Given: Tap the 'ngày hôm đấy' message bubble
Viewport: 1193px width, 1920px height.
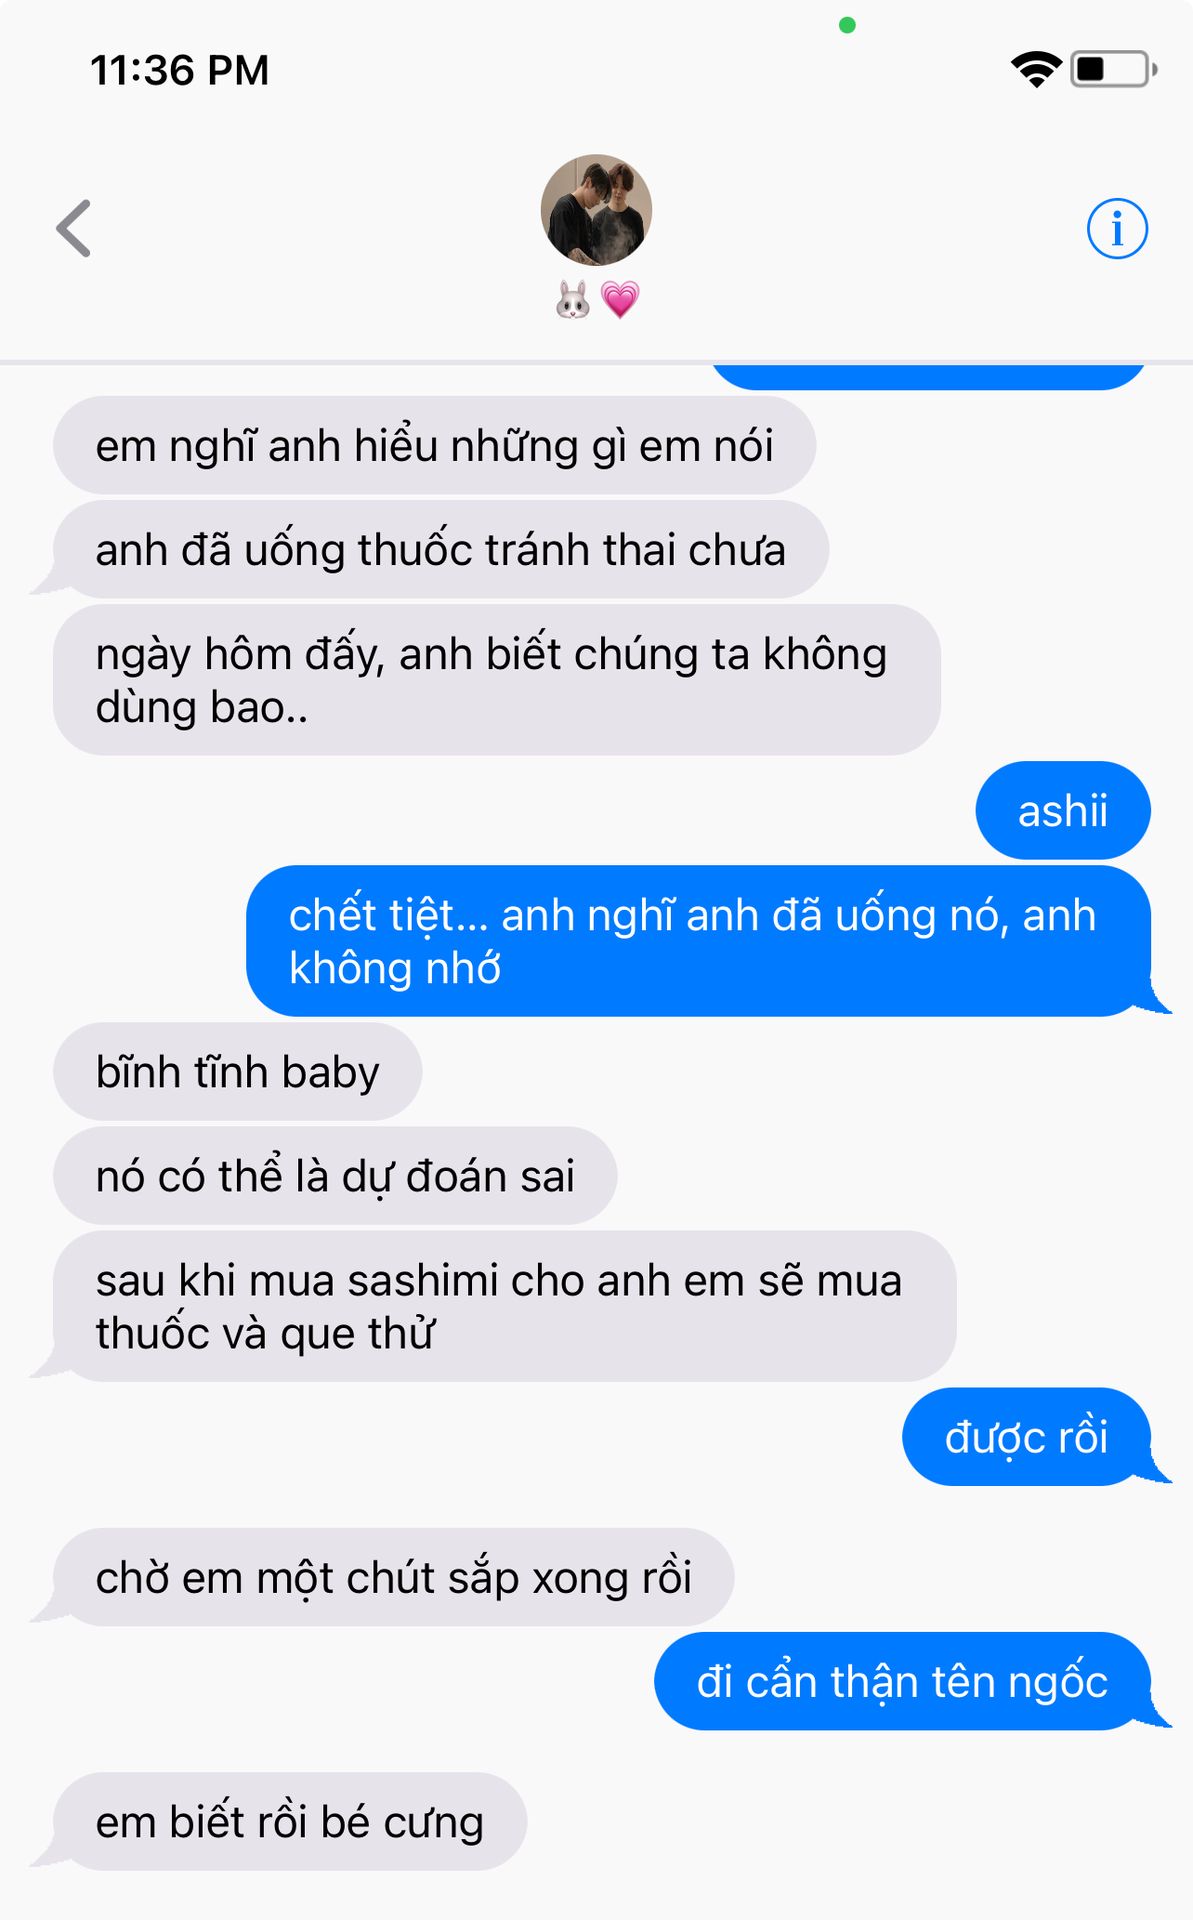Looking at the screenshot, I should coord(497,680).
